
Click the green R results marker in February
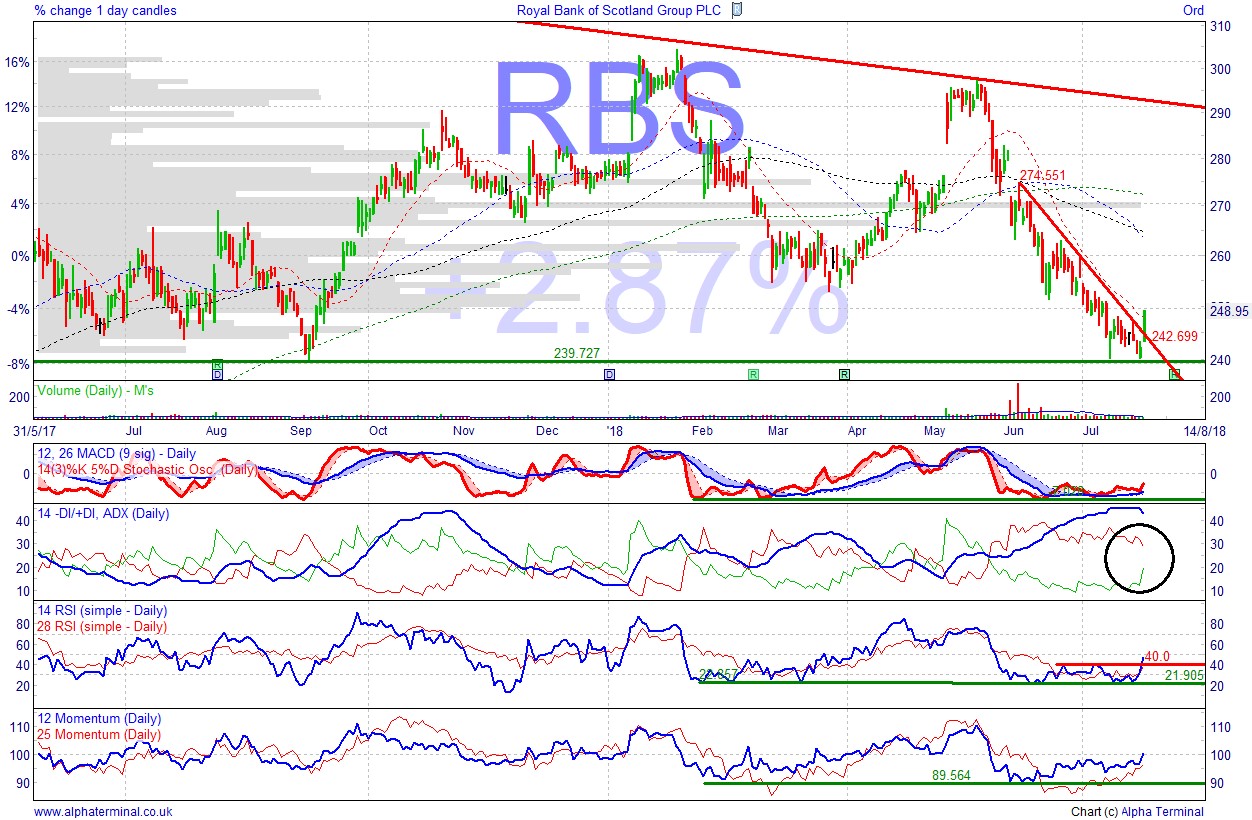[753, 374]
